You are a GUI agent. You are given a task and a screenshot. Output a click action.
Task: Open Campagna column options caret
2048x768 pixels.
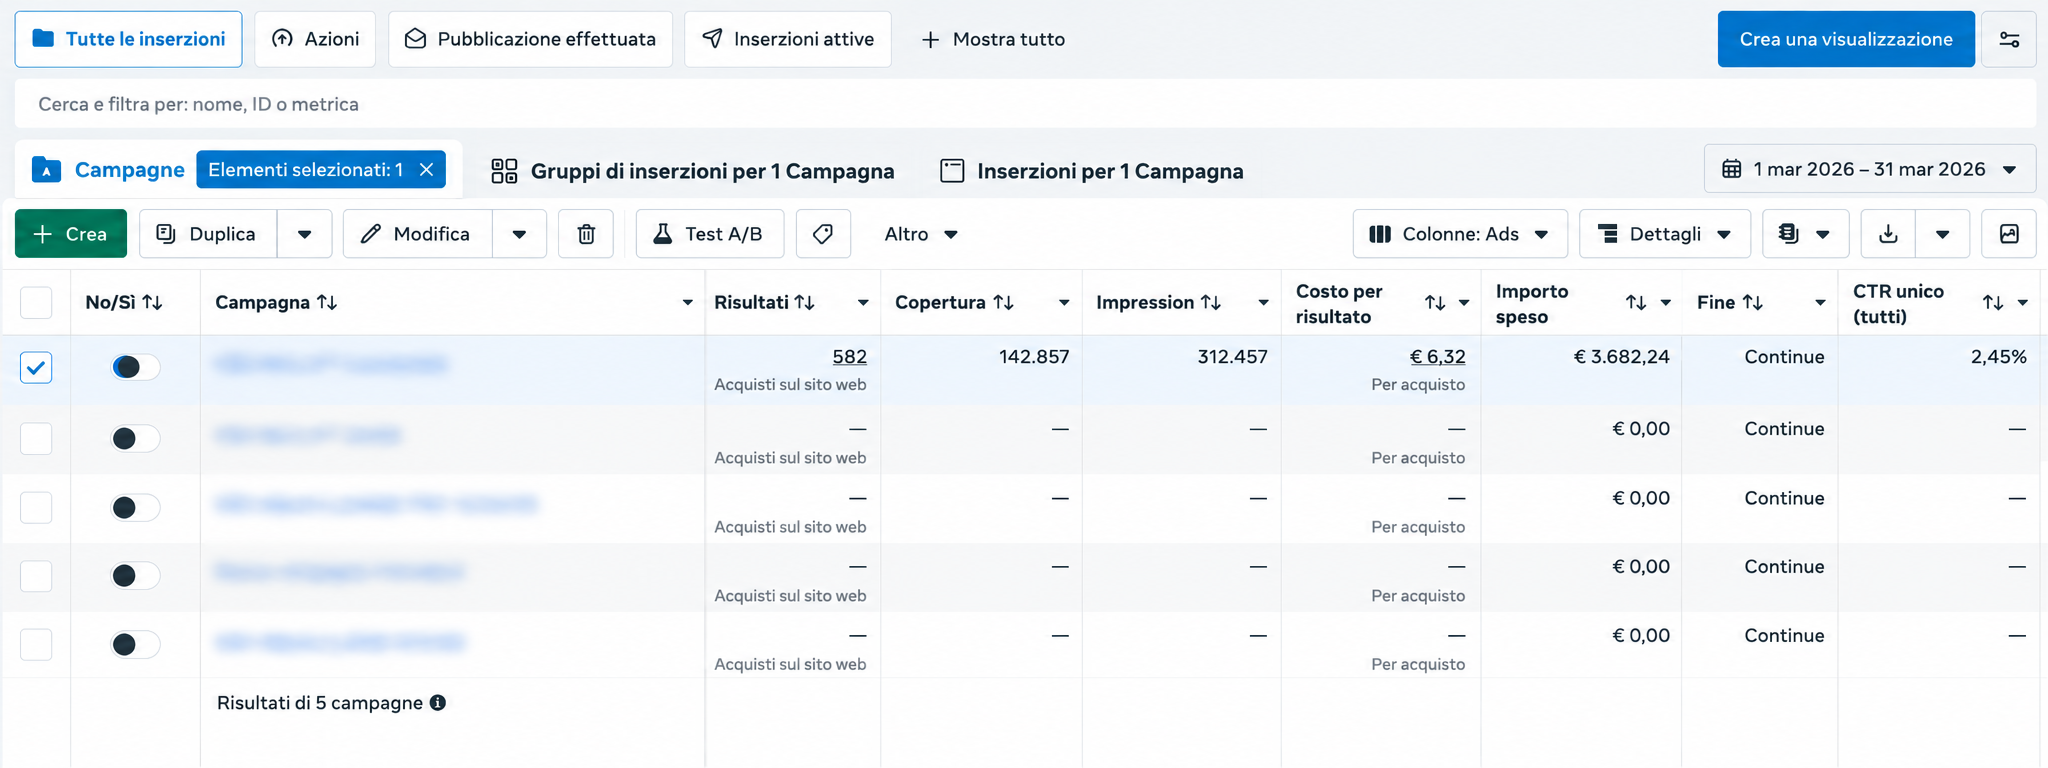(x=688, y=303)
